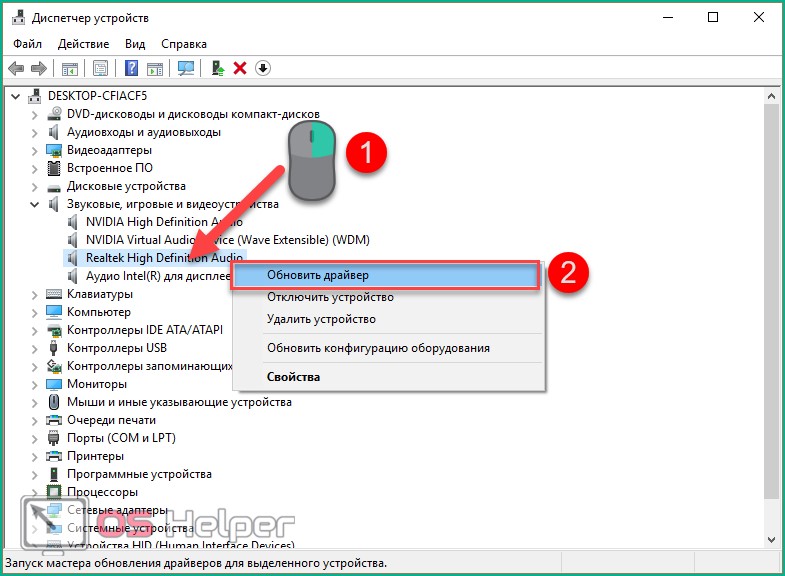Click the Back arrow toolbar icon
Viewport: 785px width, 576px height.
[17, 68]
